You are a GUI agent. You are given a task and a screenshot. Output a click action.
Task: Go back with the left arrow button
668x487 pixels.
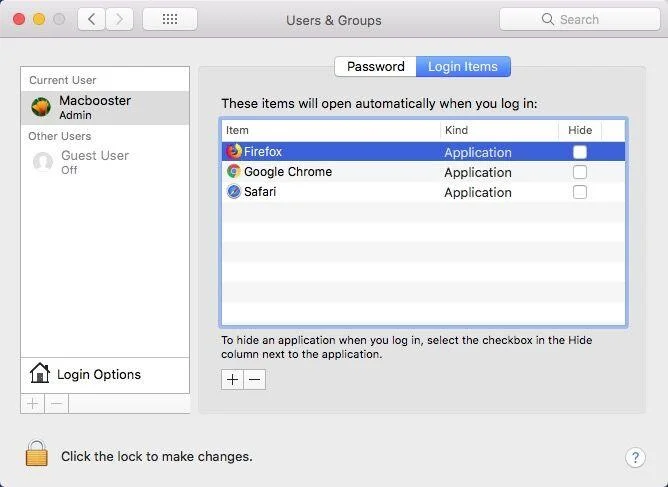pyautogui.click(x=91, y=19)
